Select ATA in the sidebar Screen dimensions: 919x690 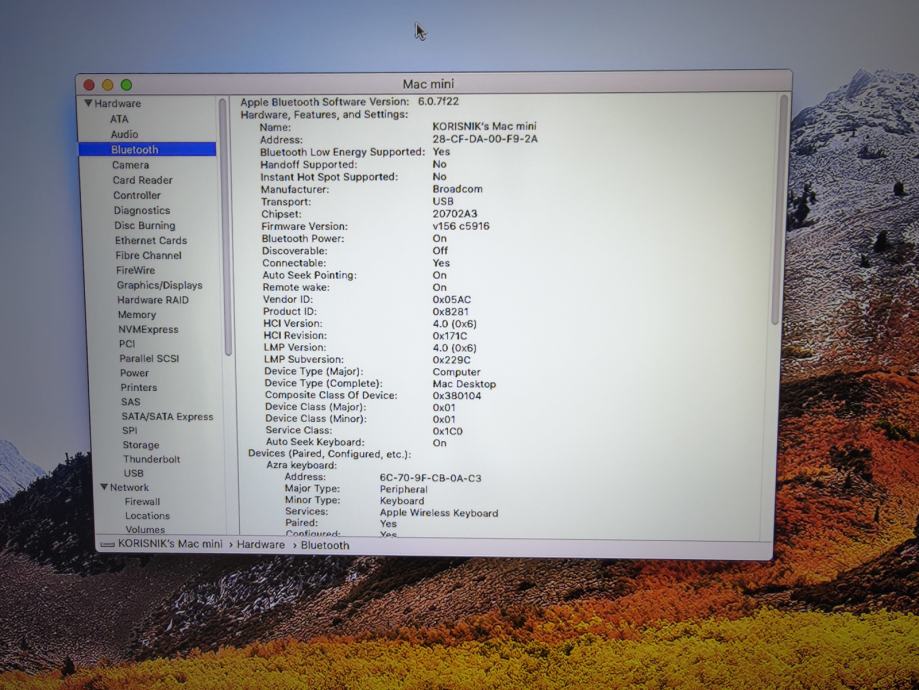119,119
